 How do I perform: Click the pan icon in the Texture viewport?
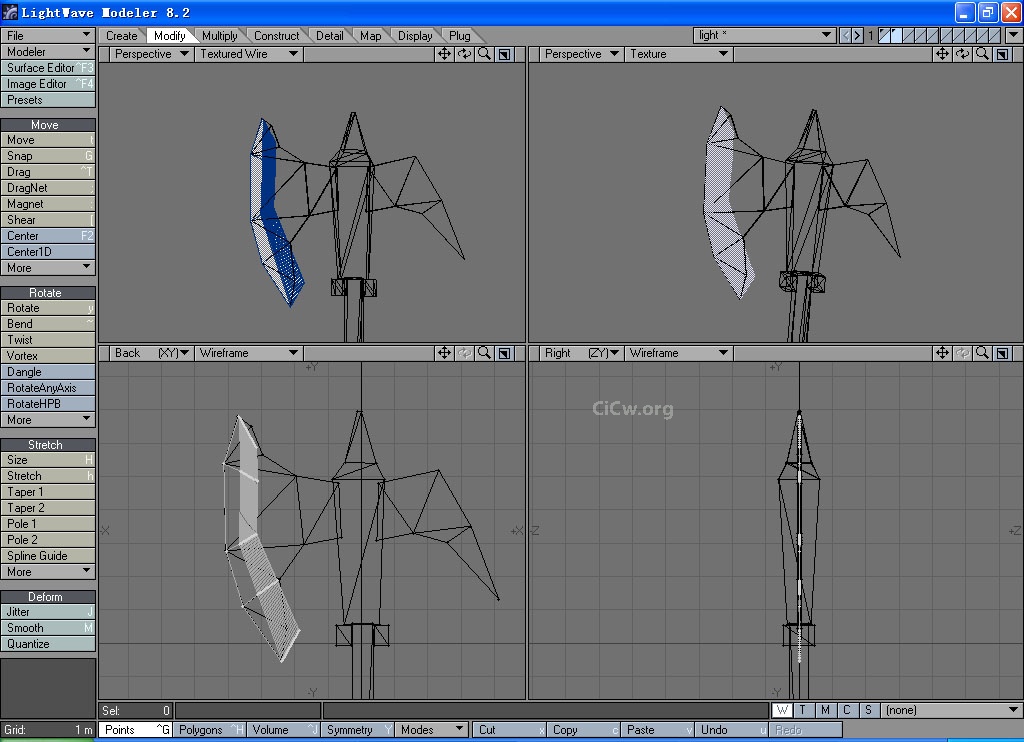click(942, 54)
